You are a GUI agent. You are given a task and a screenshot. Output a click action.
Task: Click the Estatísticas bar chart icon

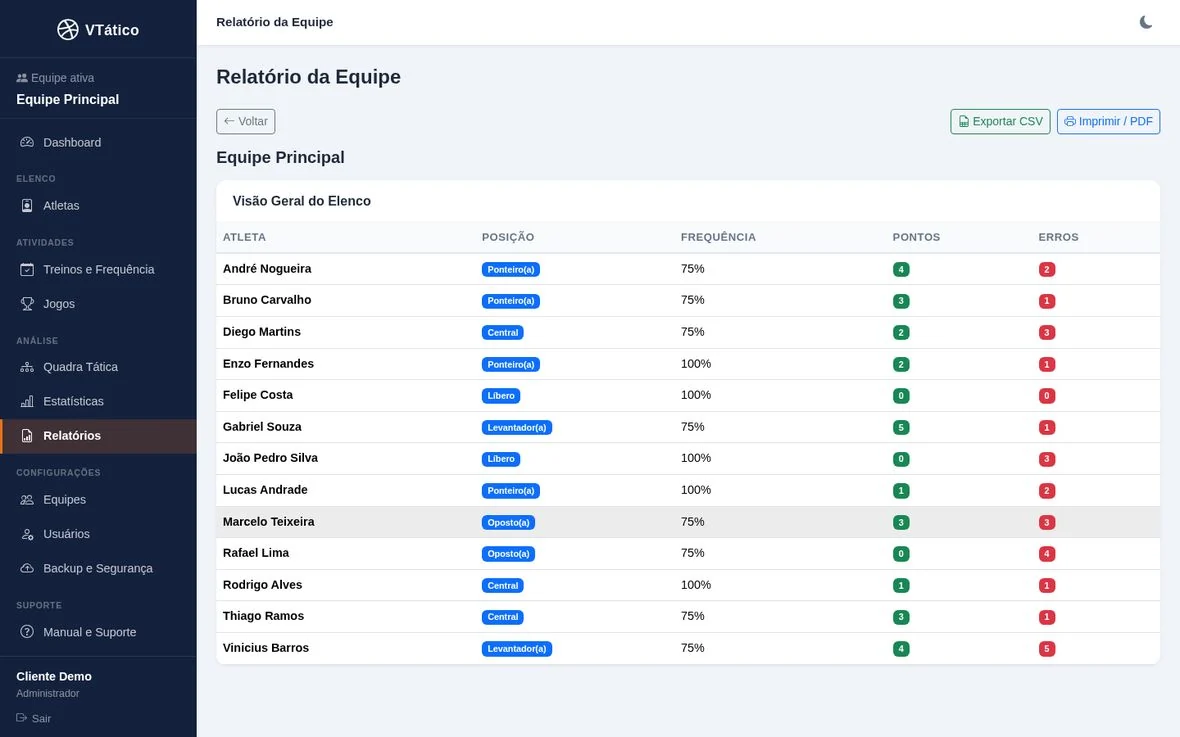pos(27,401)
